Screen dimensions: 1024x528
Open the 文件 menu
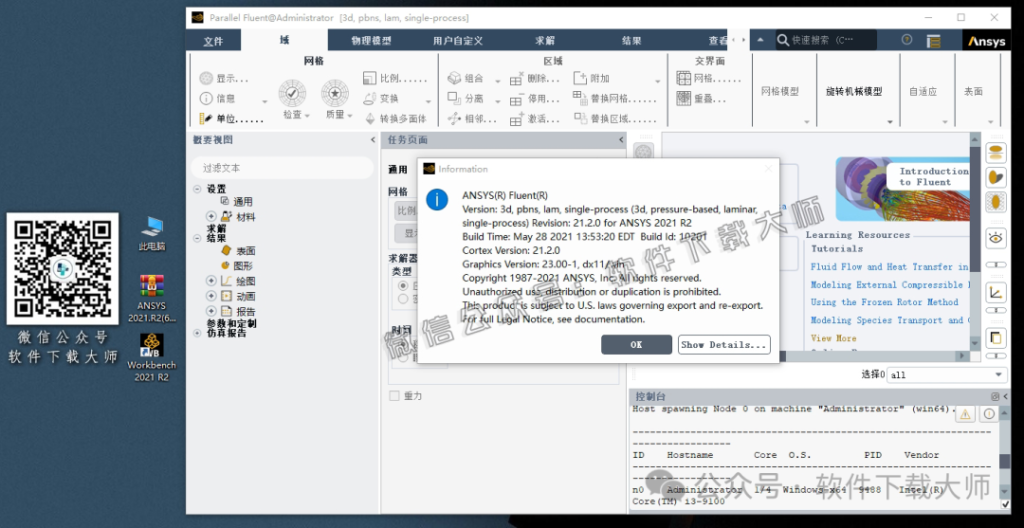coord(213,41)
